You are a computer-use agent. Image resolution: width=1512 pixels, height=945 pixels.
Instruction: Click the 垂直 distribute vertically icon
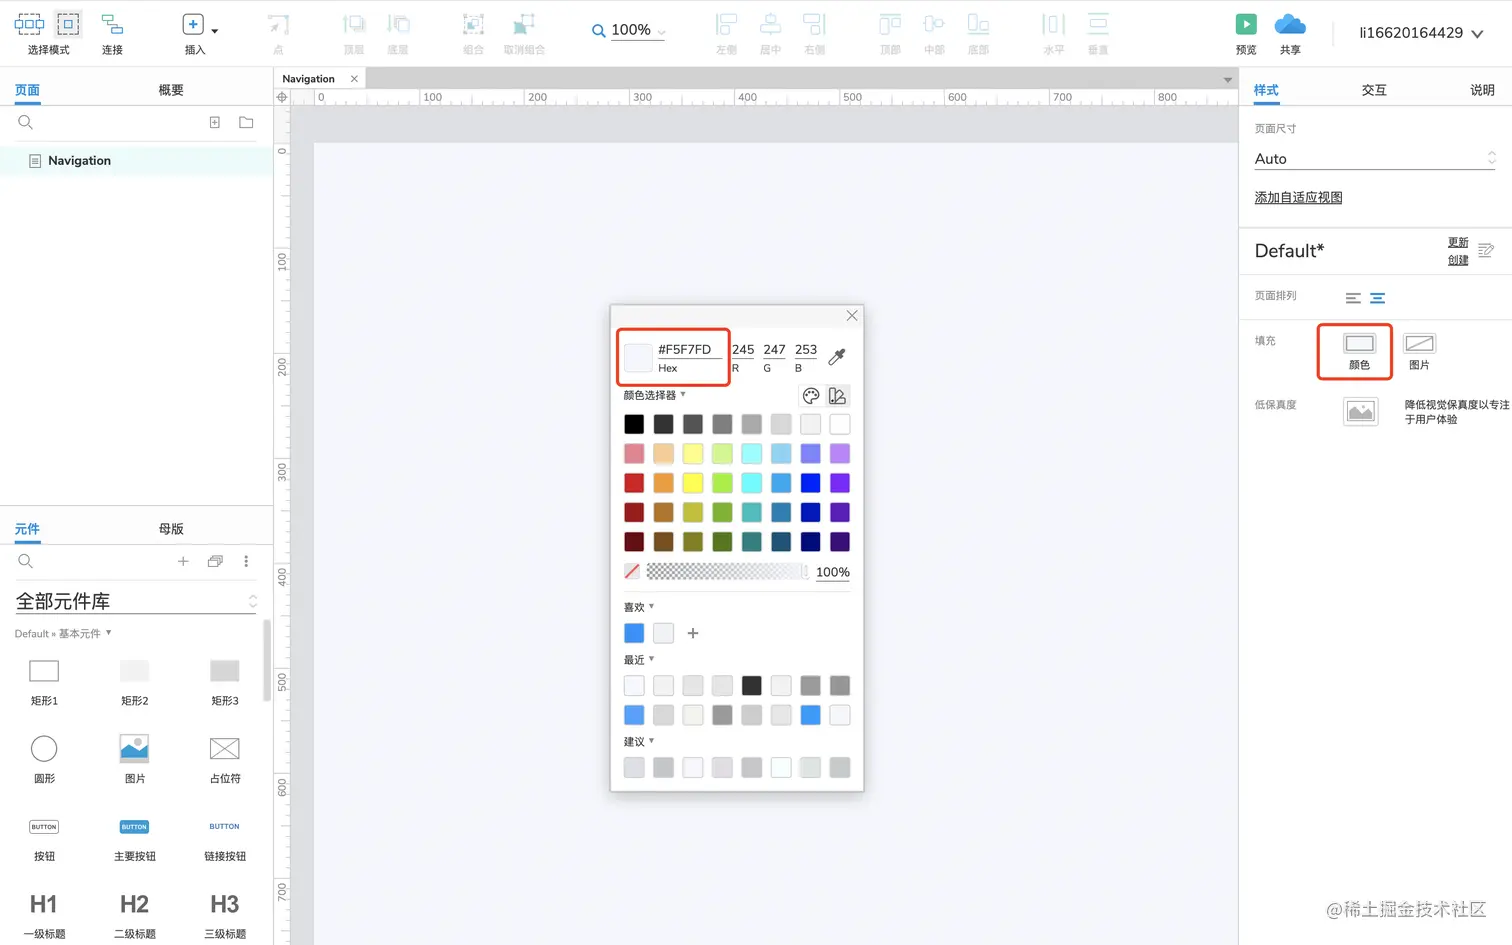1098,25
